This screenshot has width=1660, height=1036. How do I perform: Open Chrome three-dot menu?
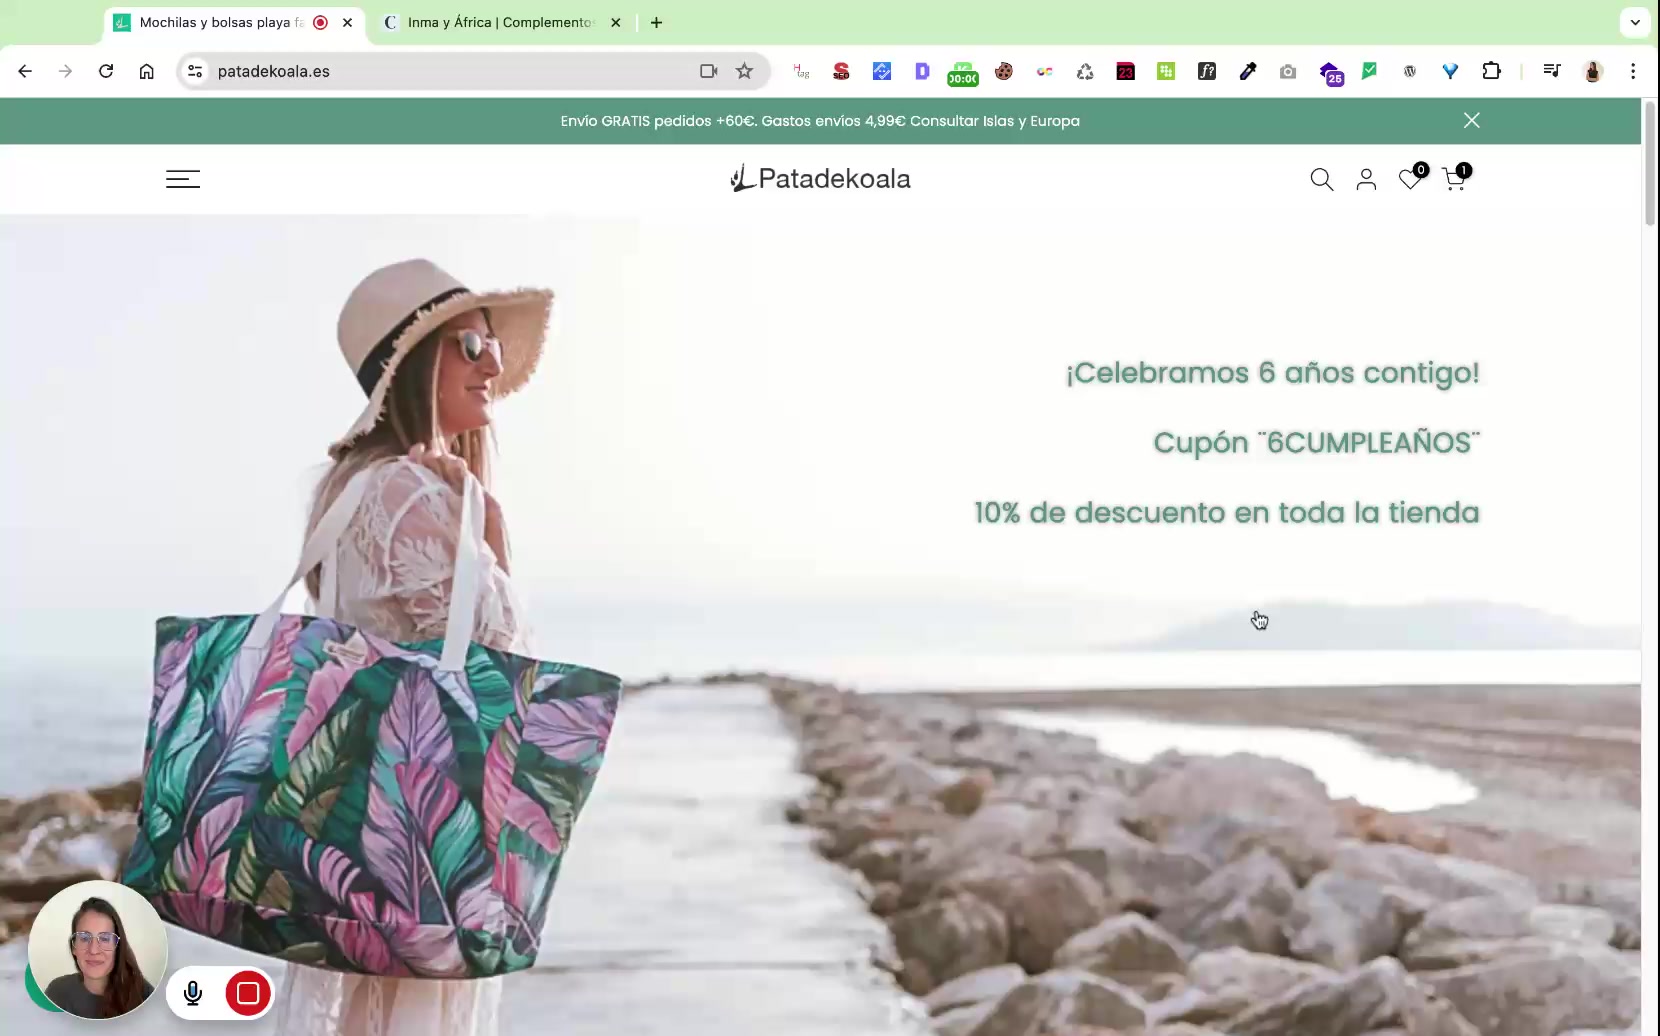point(1633,71)
